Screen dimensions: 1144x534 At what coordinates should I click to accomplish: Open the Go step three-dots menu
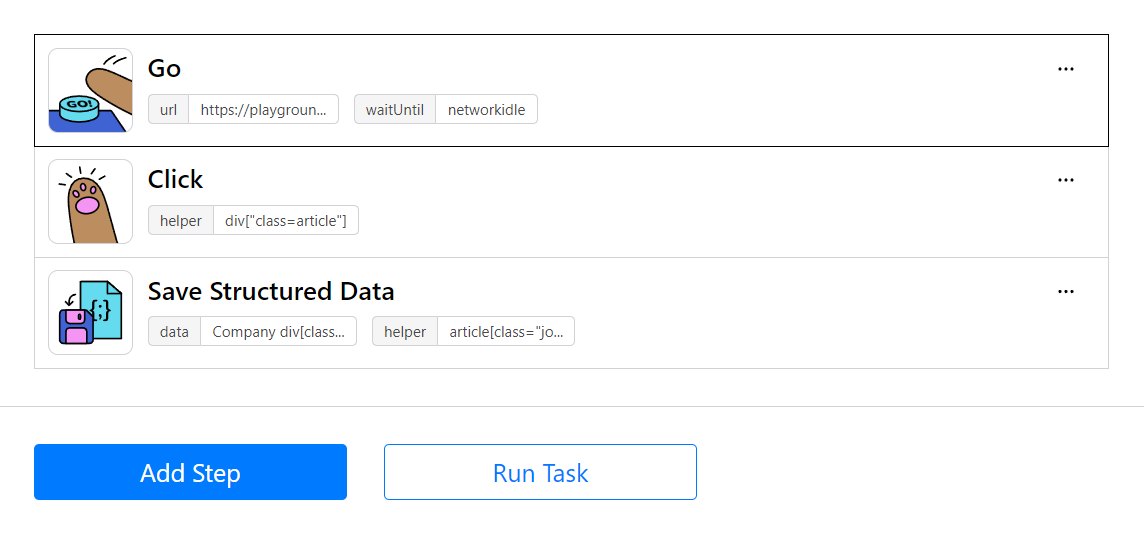click(x=1066, y=69)
